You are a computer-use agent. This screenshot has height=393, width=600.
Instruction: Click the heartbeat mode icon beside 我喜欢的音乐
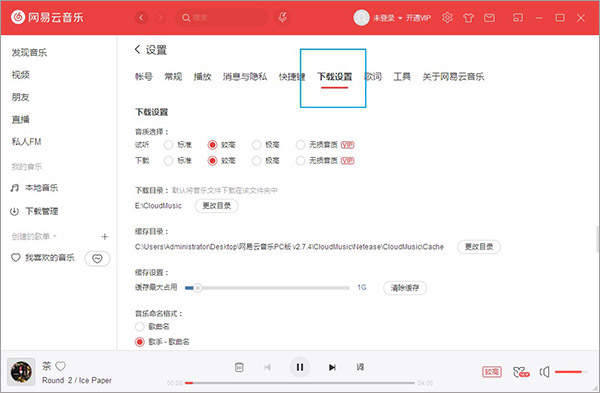(x=97, y=259)
